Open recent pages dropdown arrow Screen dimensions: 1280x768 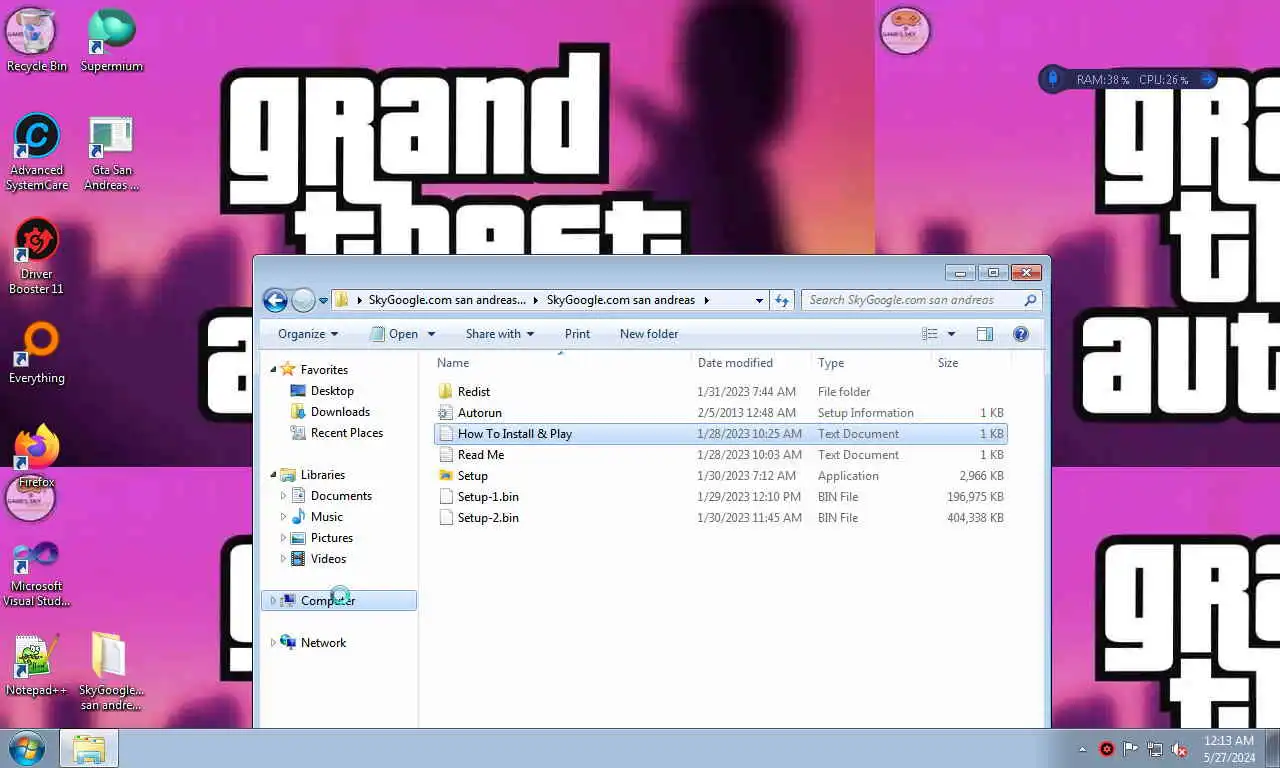[323, 300]
